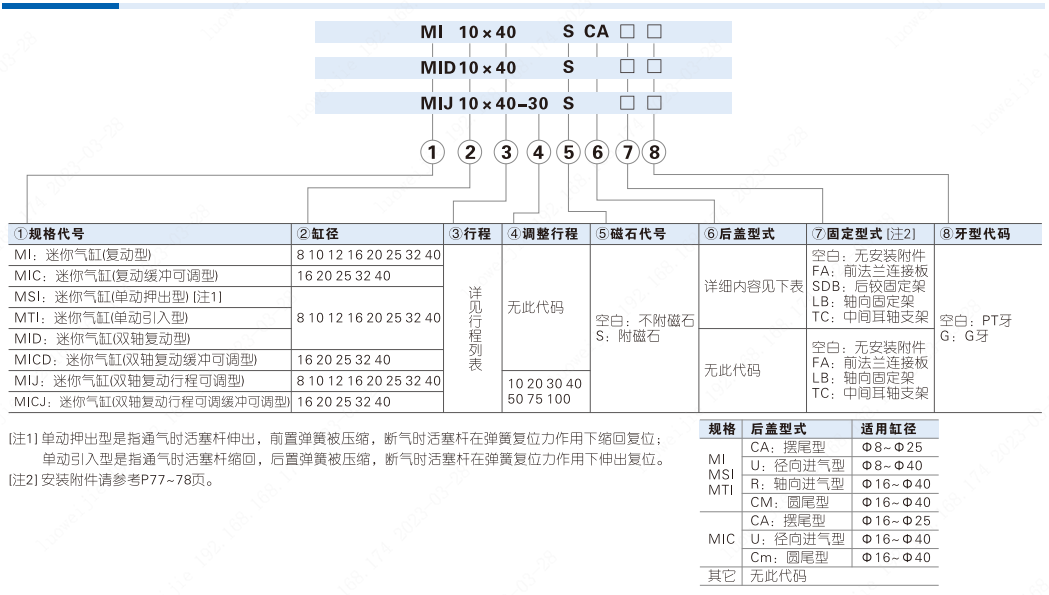This screenshot has width=1049, height=595.
Task: Click the first empty box in the MIJ 10×40-30 row
Action: click(627, 103)
